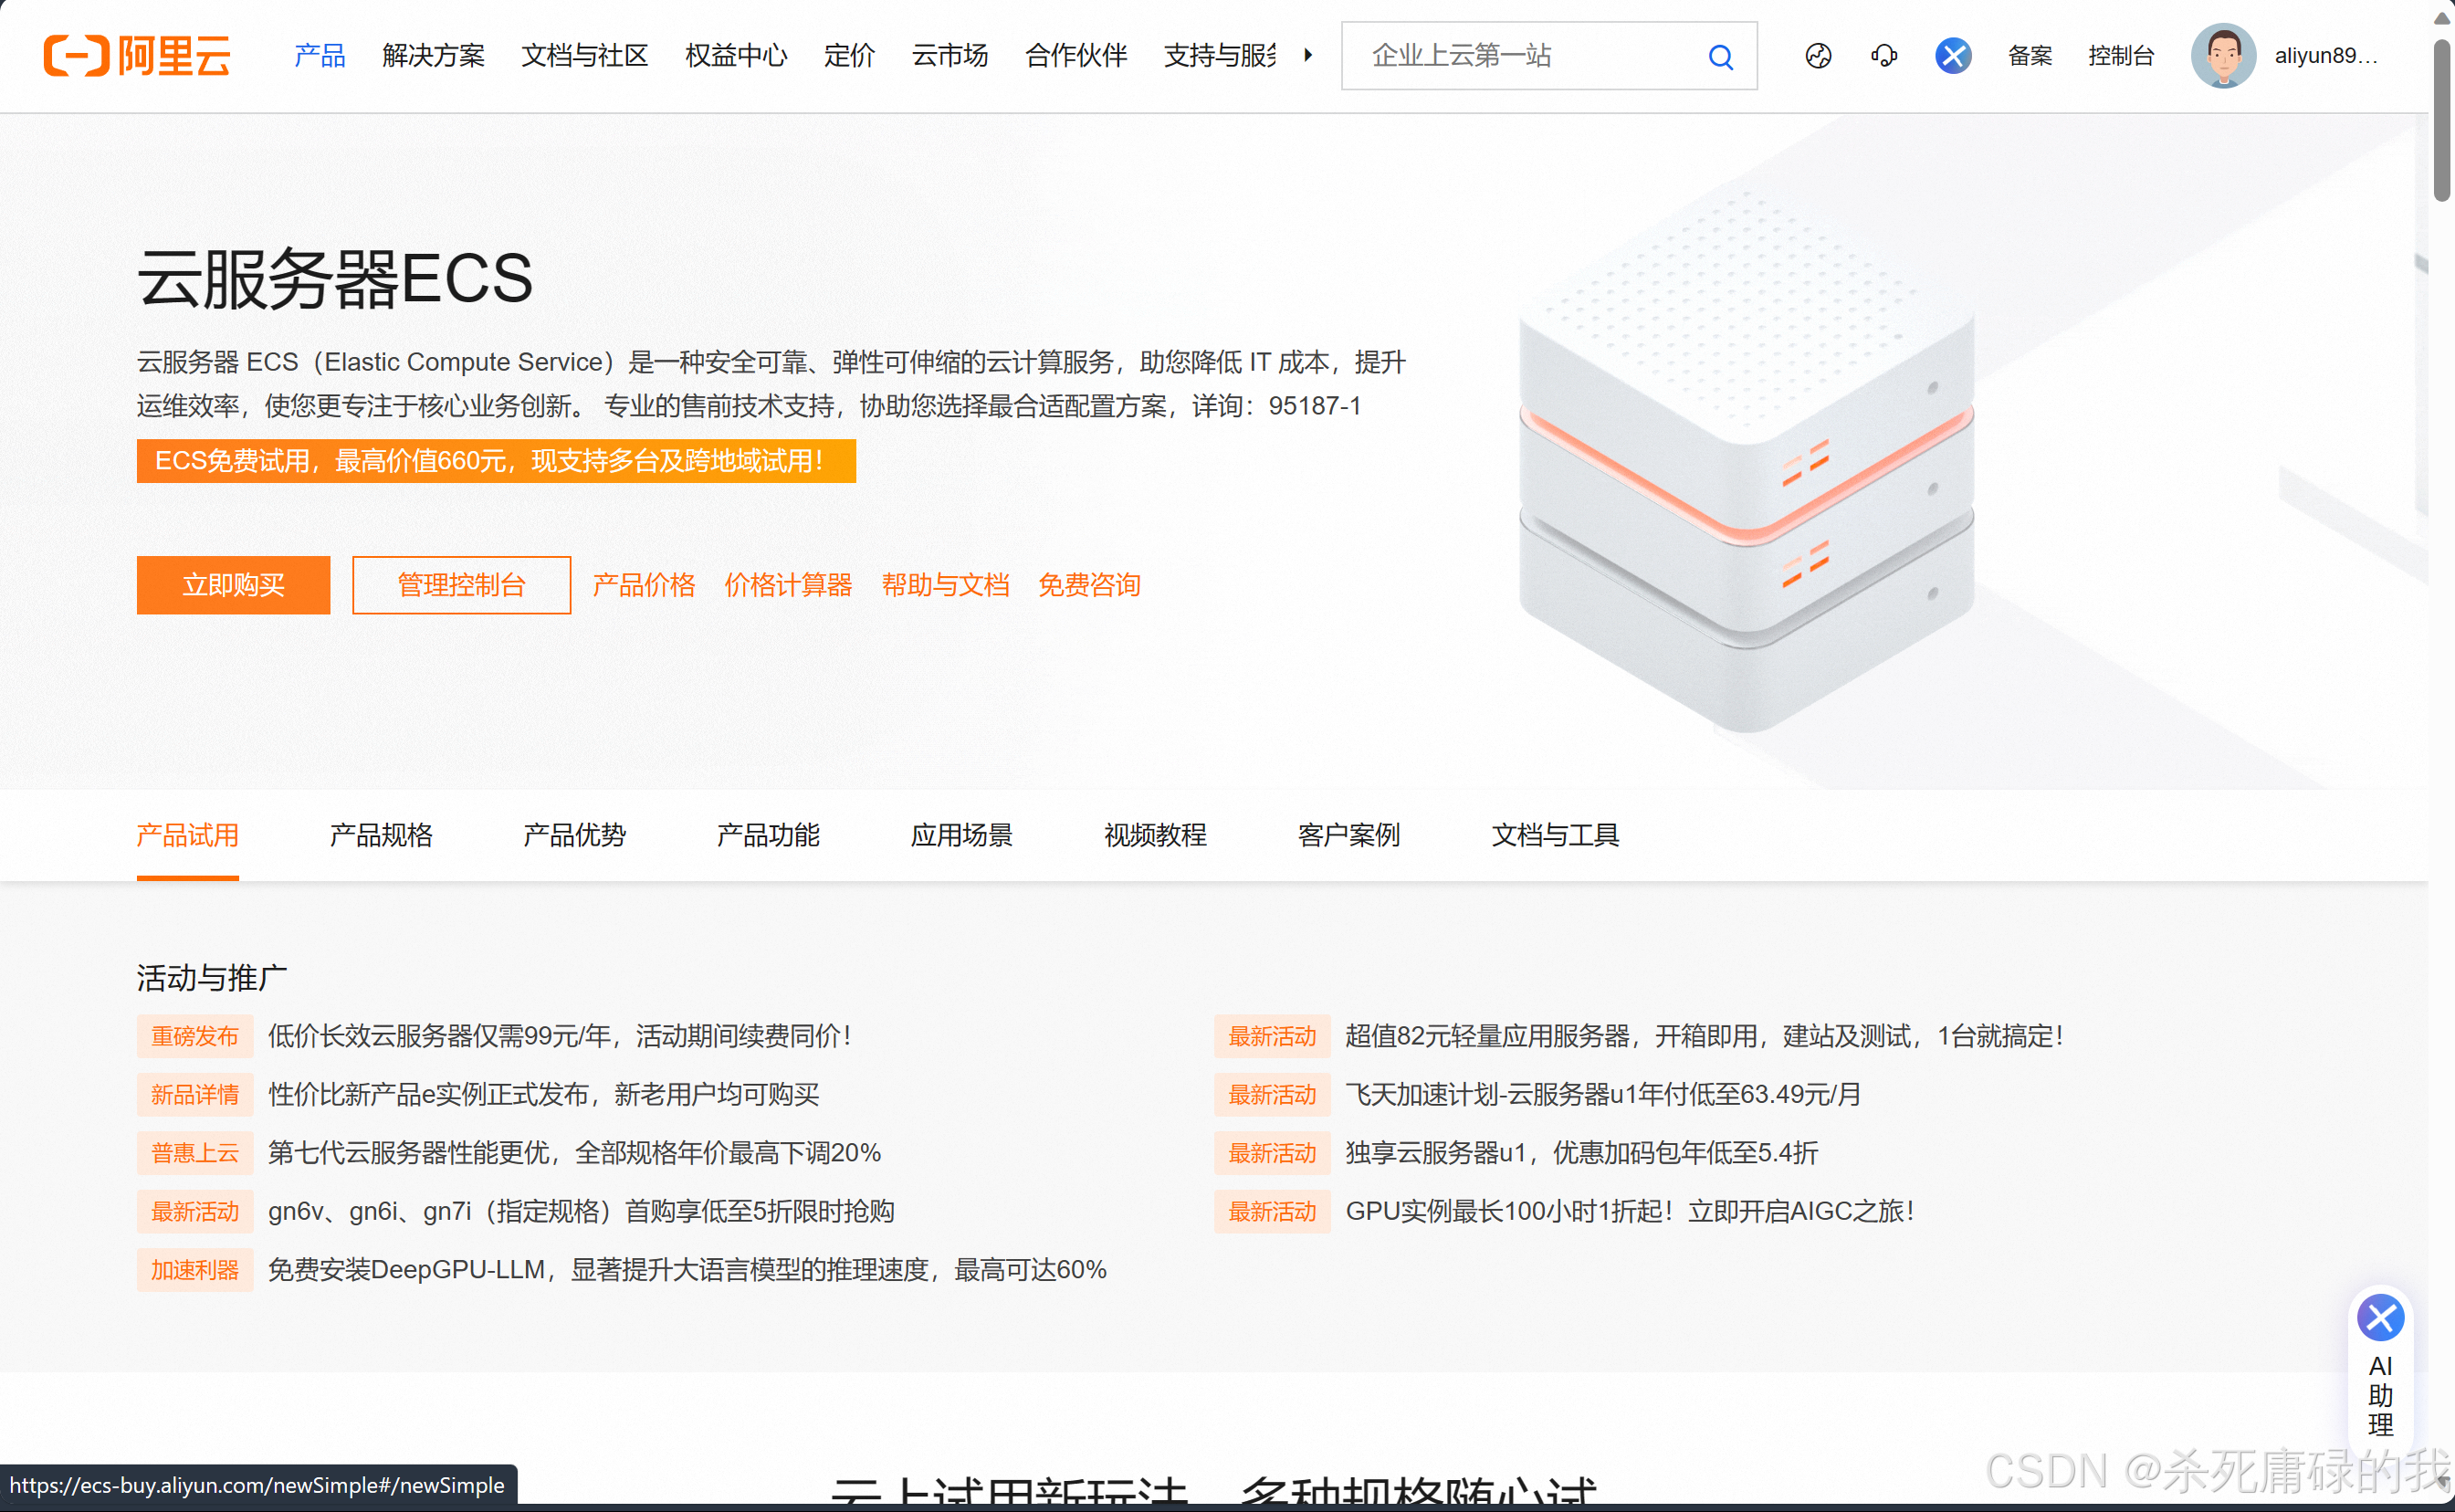The image size is (2455, 1512).
Task: Open the 支持与服务 menu
Action: coord(1220,55)
